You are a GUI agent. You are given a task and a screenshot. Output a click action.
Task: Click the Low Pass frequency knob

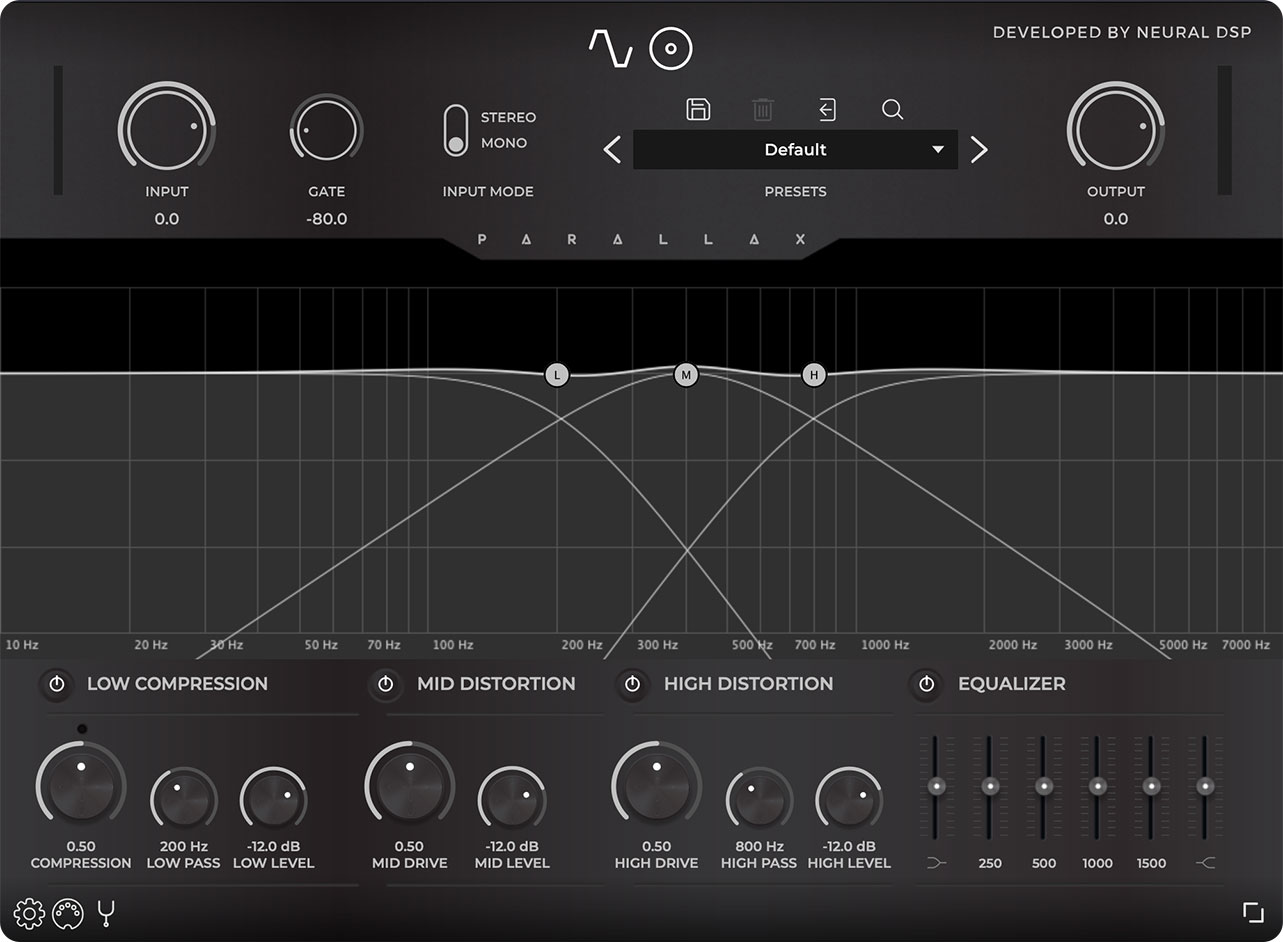pyautogui.click(x=184, y=801)
